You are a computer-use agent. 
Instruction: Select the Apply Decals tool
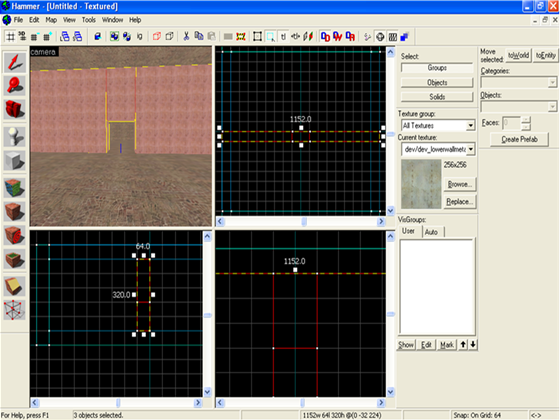15,235
